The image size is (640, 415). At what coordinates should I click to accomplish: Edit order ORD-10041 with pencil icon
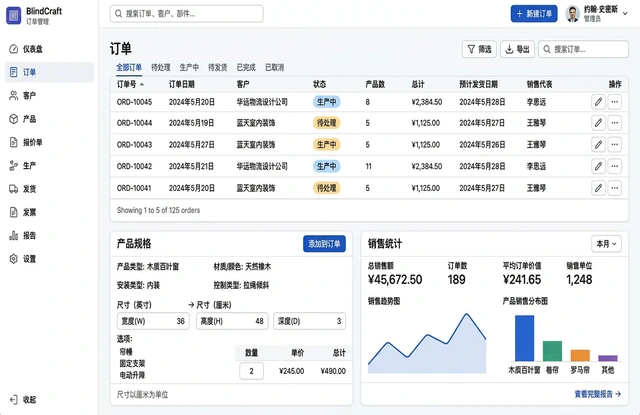coord(598,188)
